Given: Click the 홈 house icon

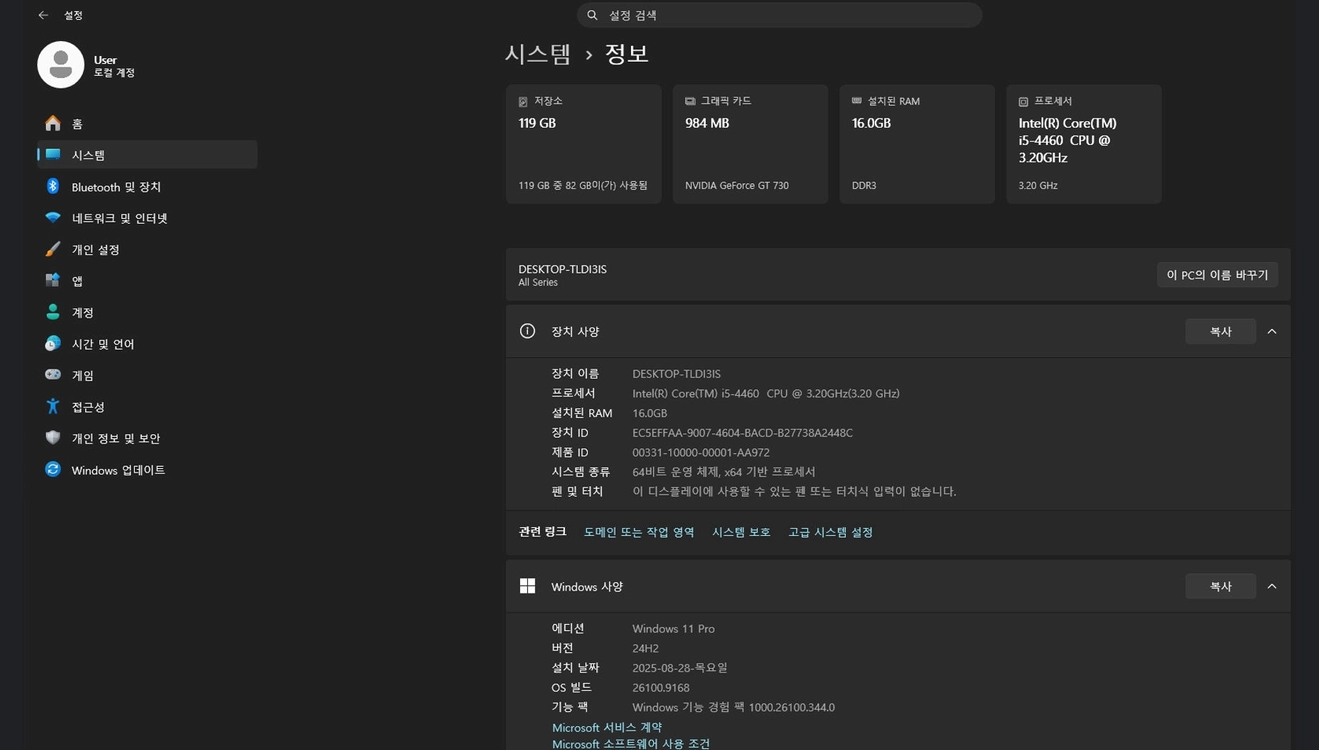Looking at the screenshot, I should pyautogui.click(x=53, y=123).
